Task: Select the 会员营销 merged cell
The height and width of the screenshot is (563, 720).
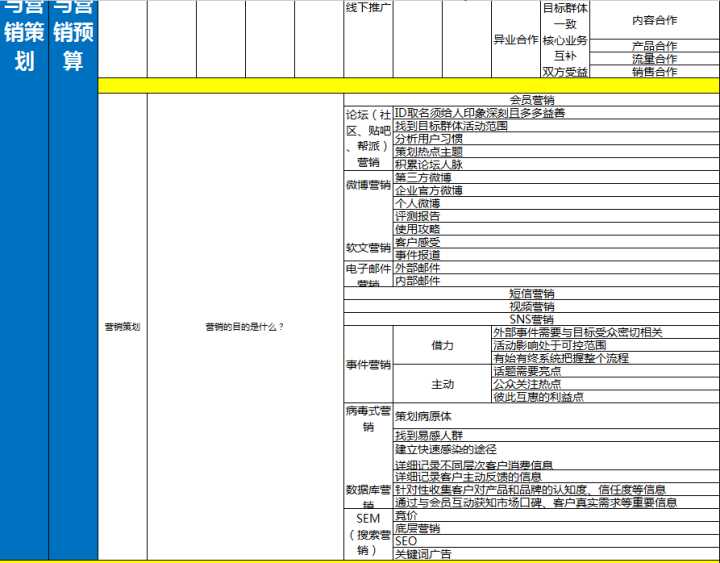Action: coord(531,100)
